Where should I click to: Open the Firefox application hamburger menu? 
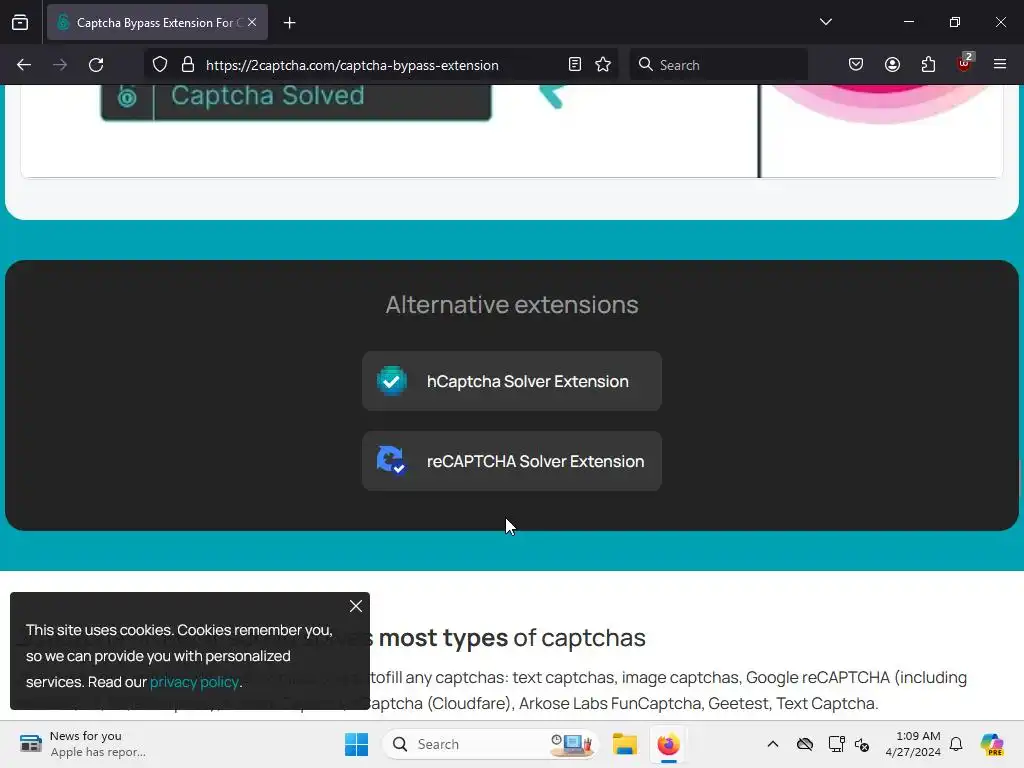click(1000, 65)
